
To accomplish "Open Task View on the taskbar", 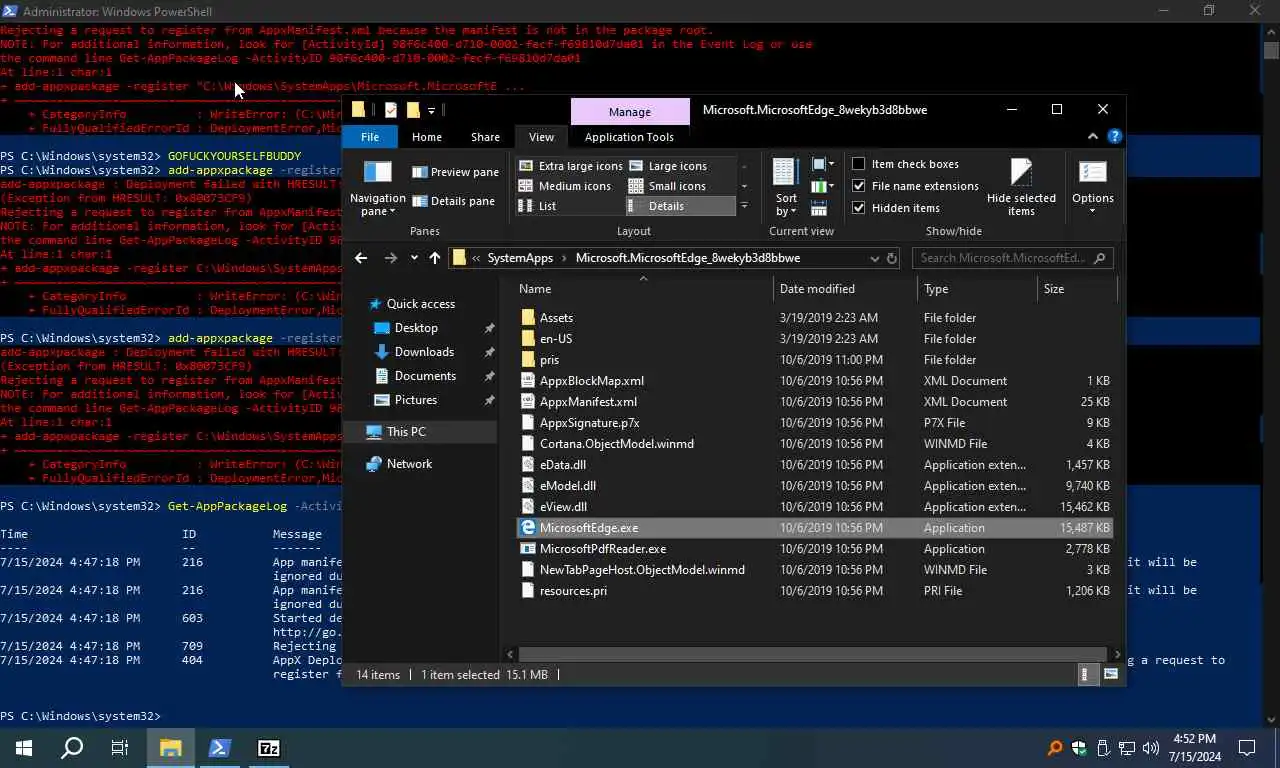I will tap(120, 748).
